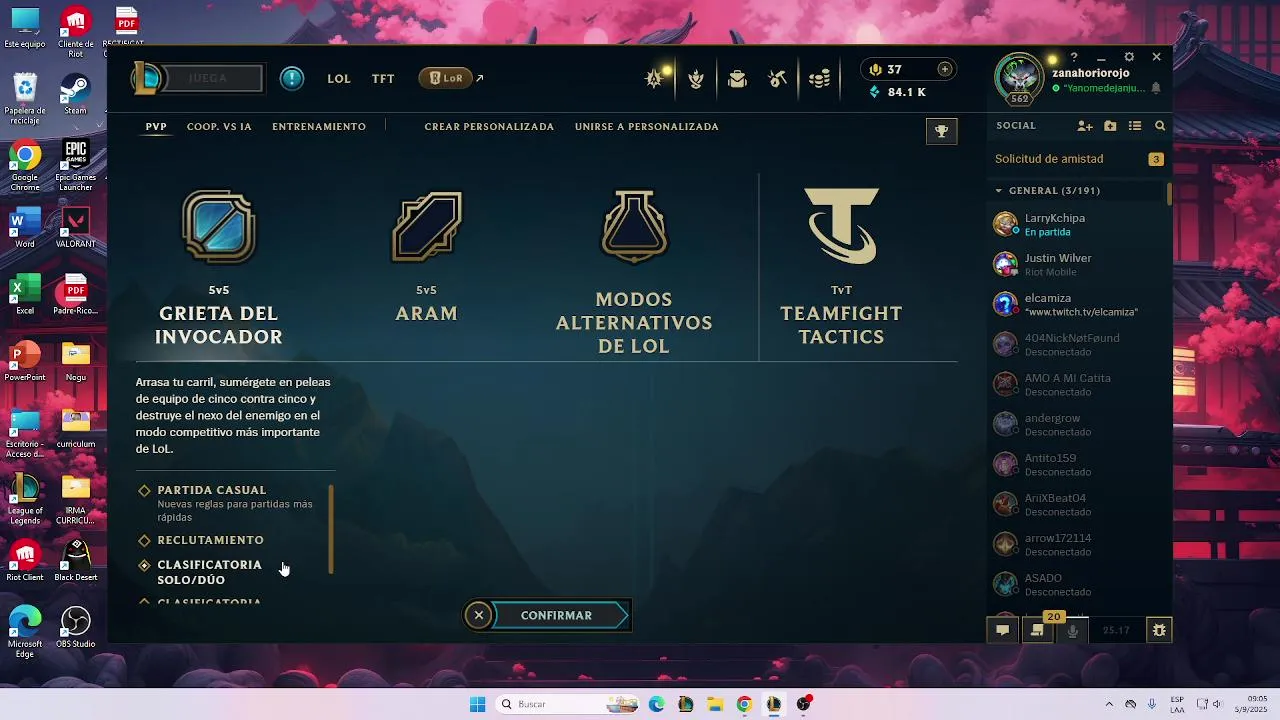The width and height of the screenshot is (1280, 720).
Task: Click the new folder icon in Social
Action: pos(1110,126)
